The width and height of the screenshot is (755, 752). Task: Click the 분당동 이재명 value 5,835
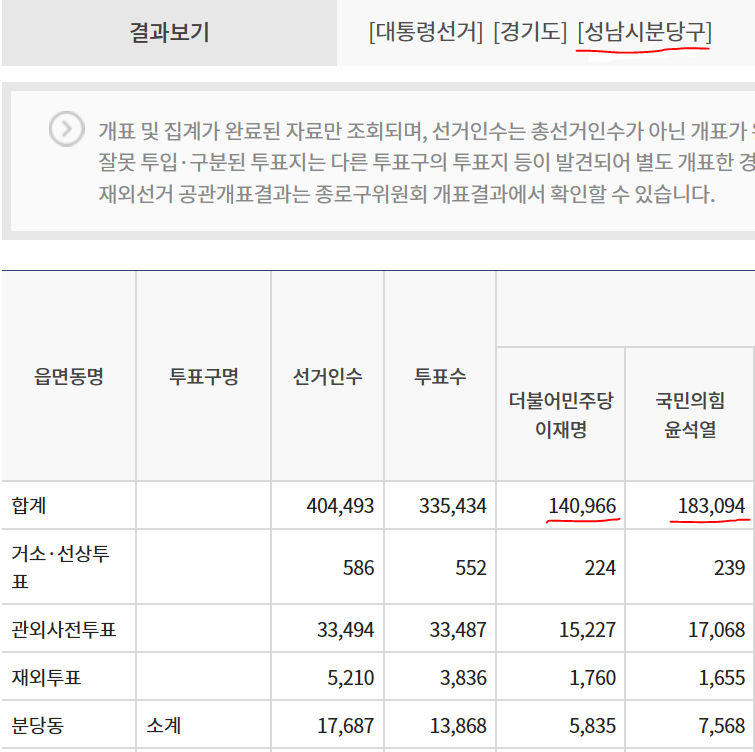[593, 726]
